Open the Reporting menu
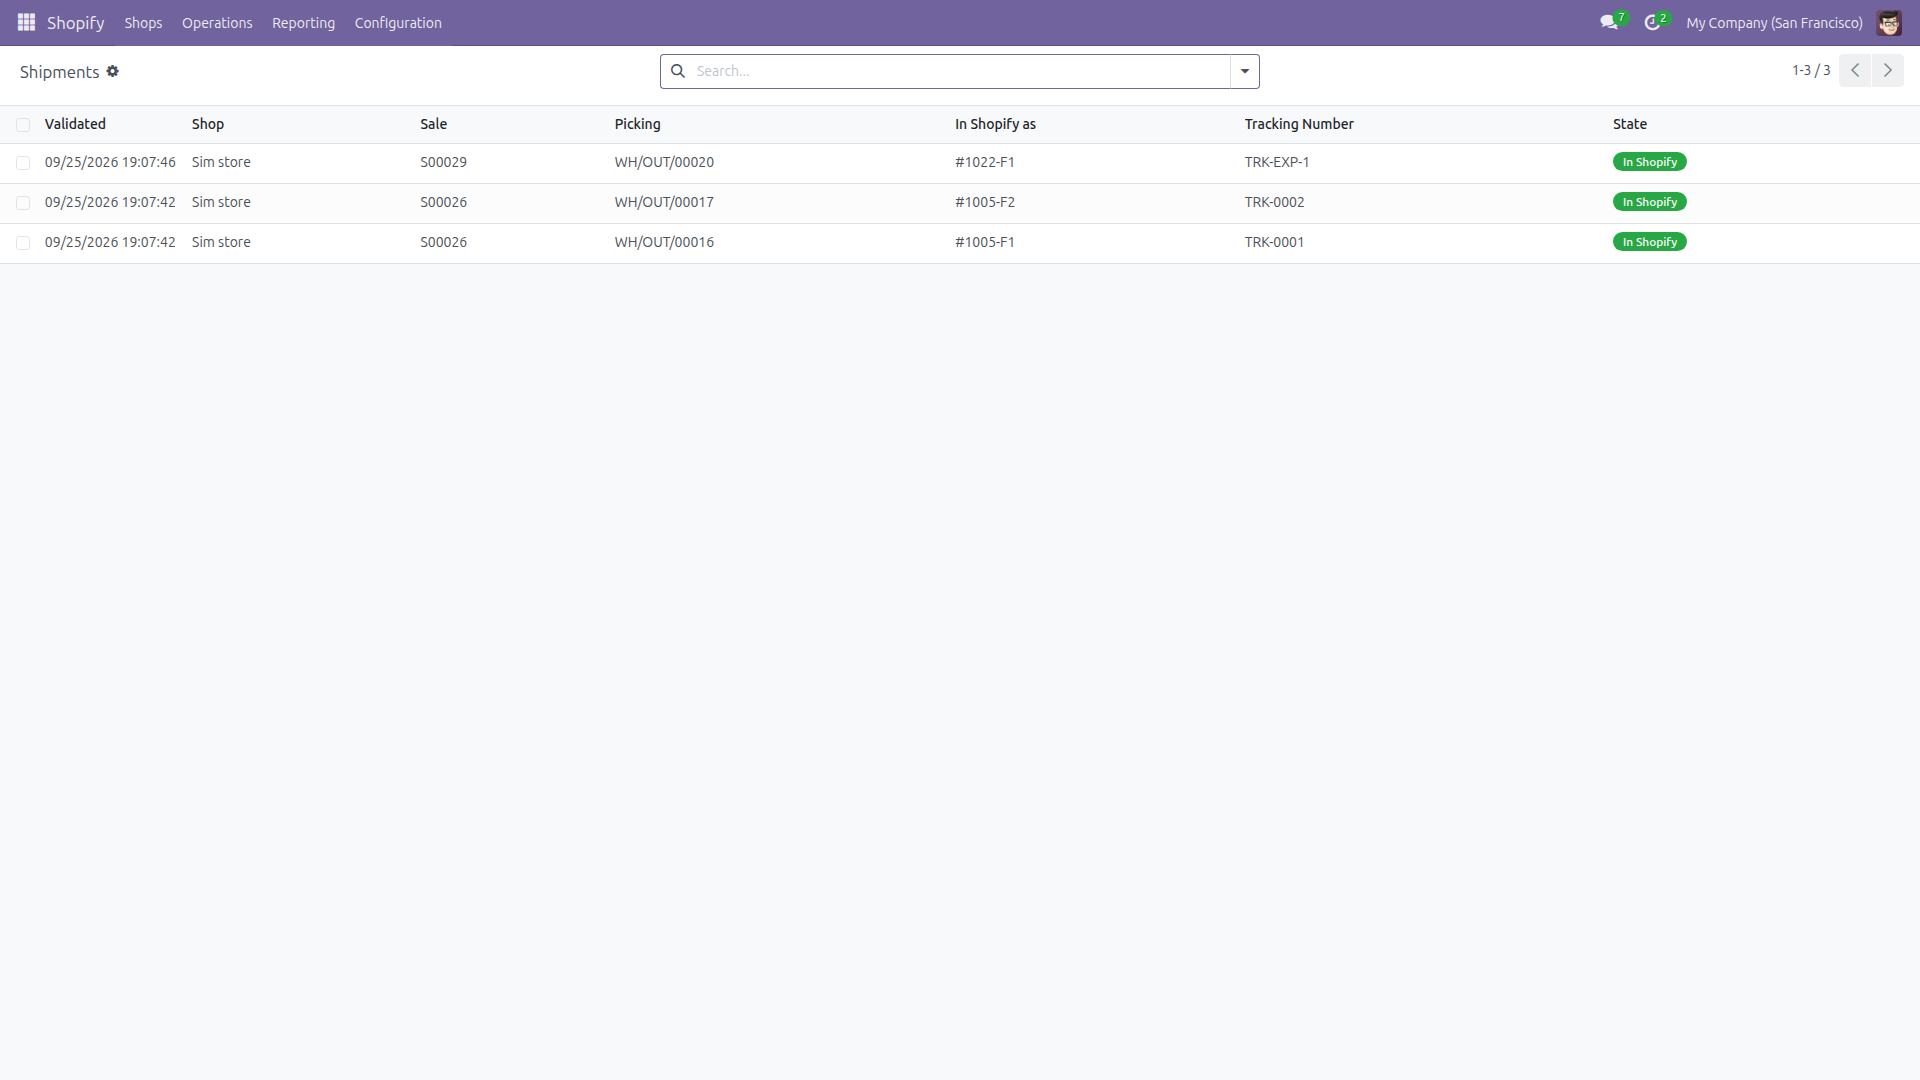 point(303,22)
